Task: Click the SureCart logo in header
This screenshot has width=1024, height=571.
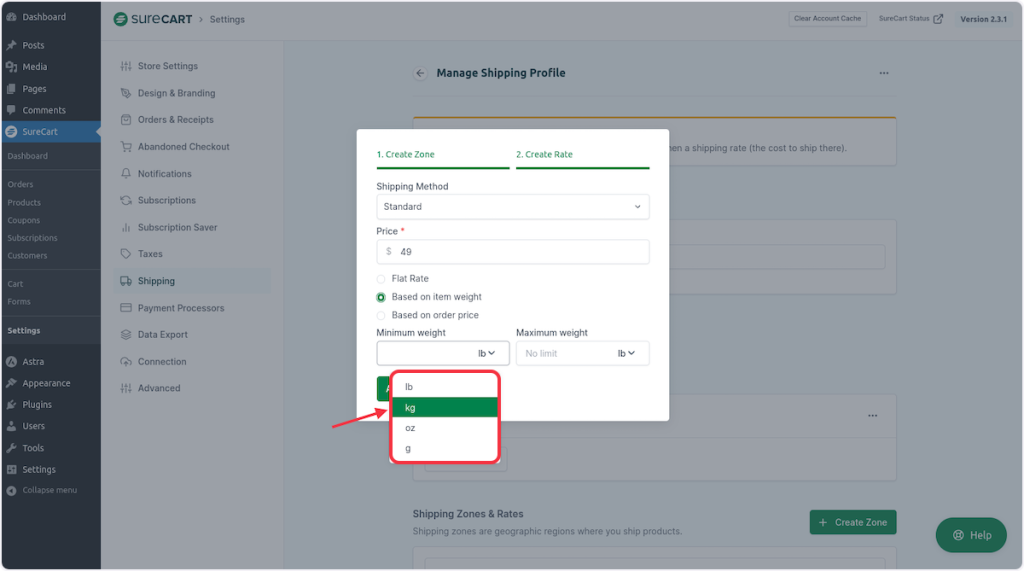Action: click(153, 19)
